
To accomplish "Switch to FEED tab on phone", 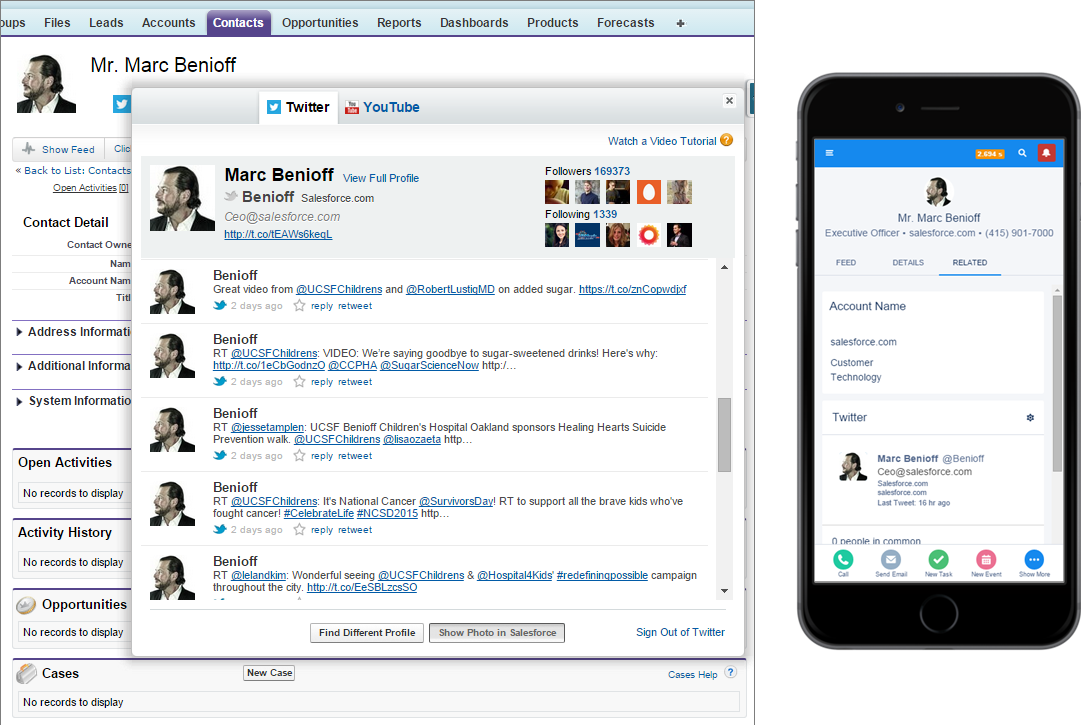I will (x=846, y=263).
